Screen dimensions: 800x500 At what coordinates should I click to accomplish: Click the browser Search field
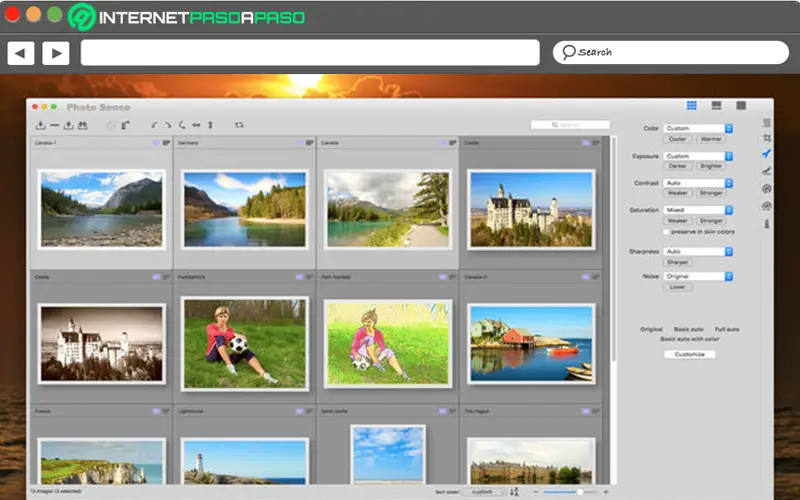click(x=671, y=53)
